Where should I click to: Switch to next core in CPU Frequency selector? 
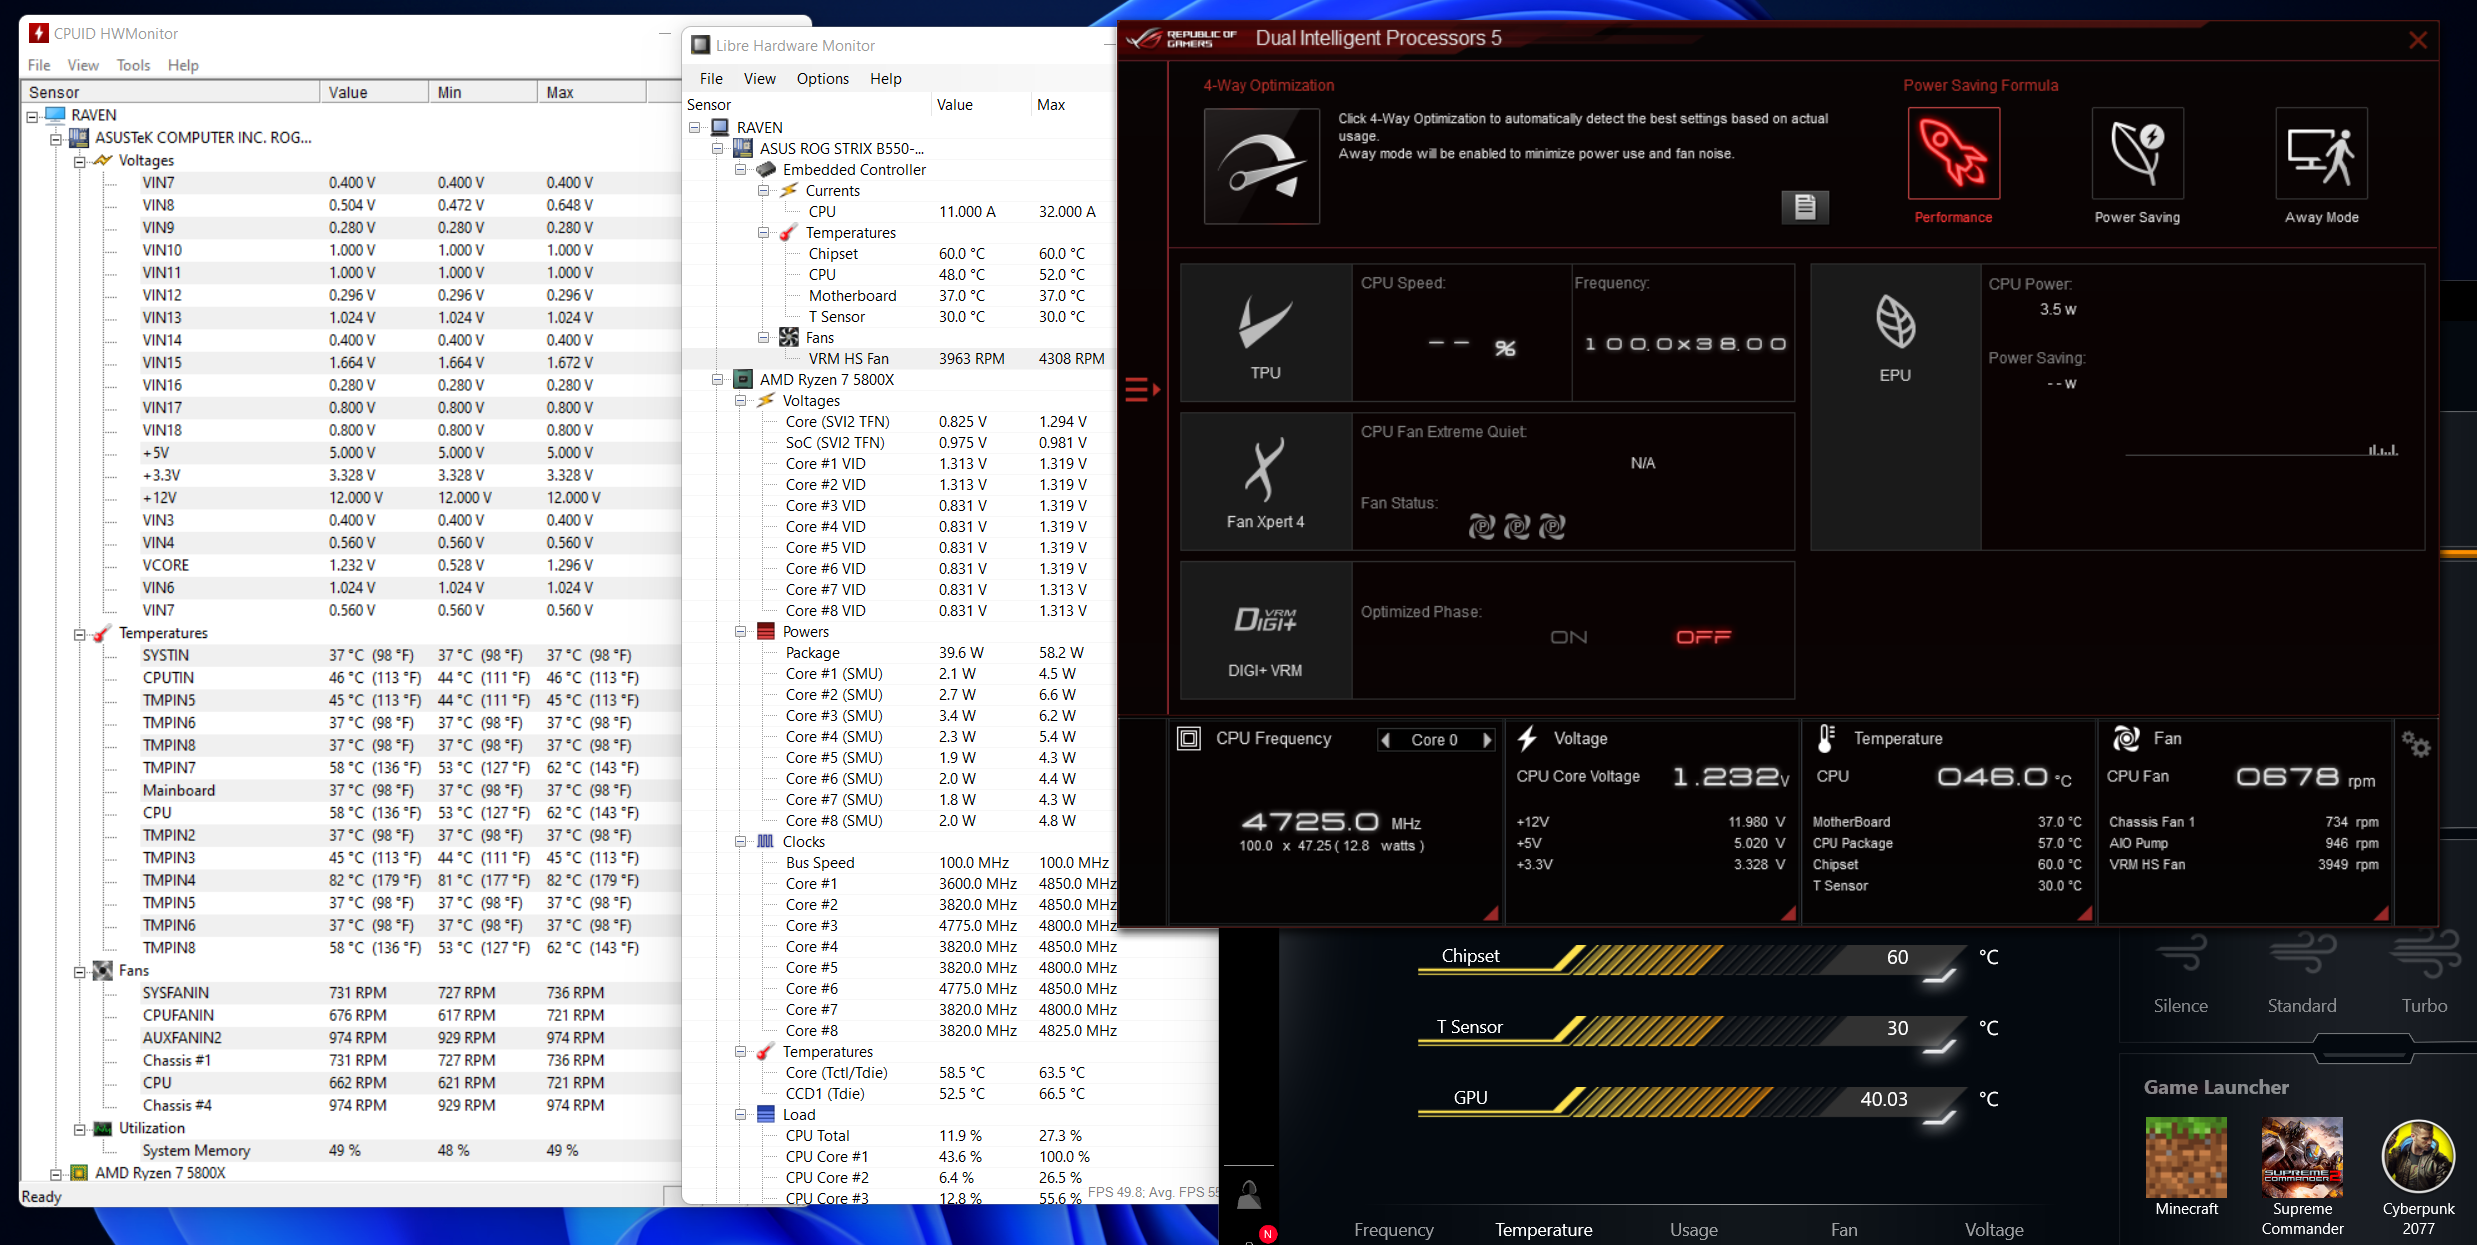pyautogui.click(x=1489, y=739)
